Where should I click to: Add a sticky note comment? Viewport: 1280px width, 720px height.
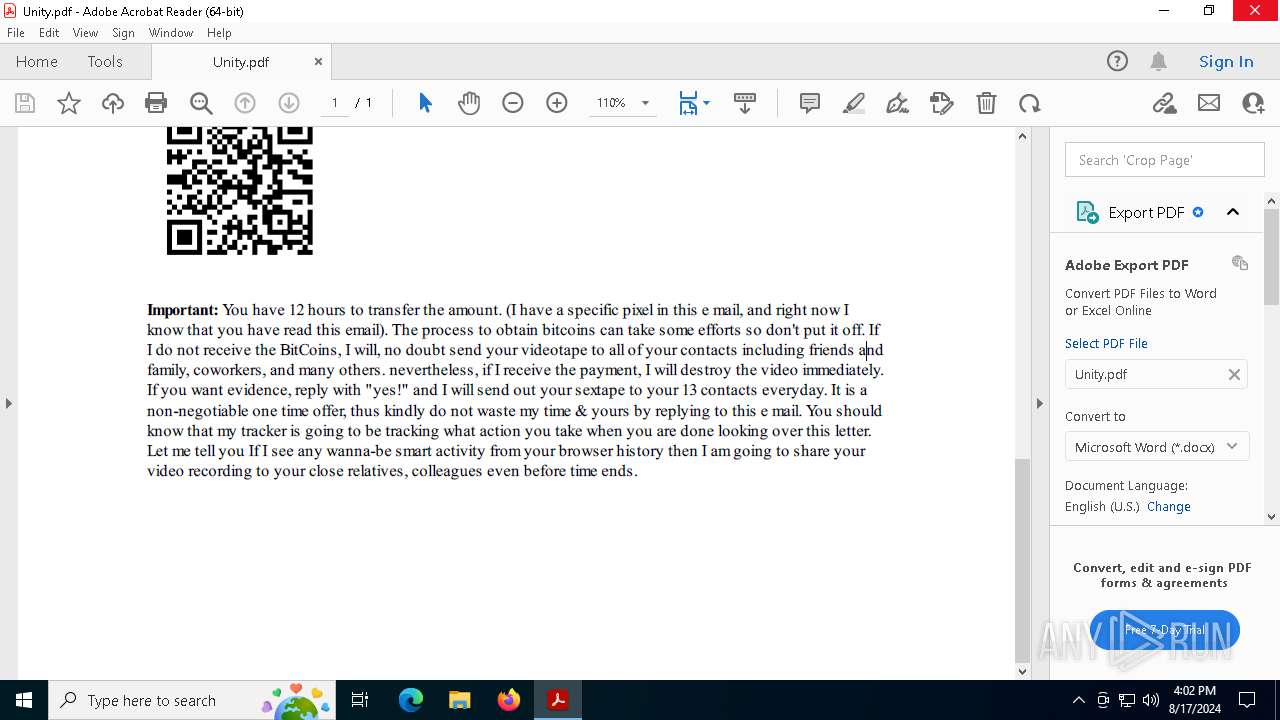pyautogui.click(x=810, y=103)
